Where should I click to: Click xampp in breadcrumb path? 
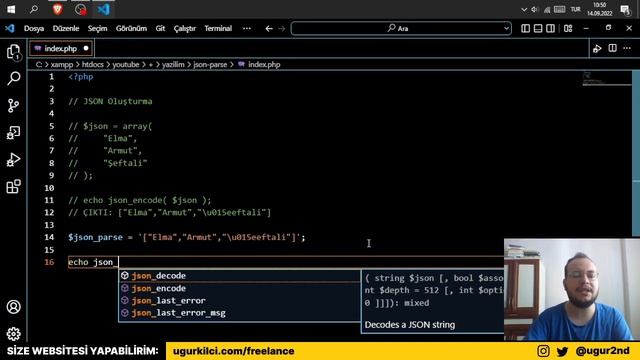[x=62, y=64]
